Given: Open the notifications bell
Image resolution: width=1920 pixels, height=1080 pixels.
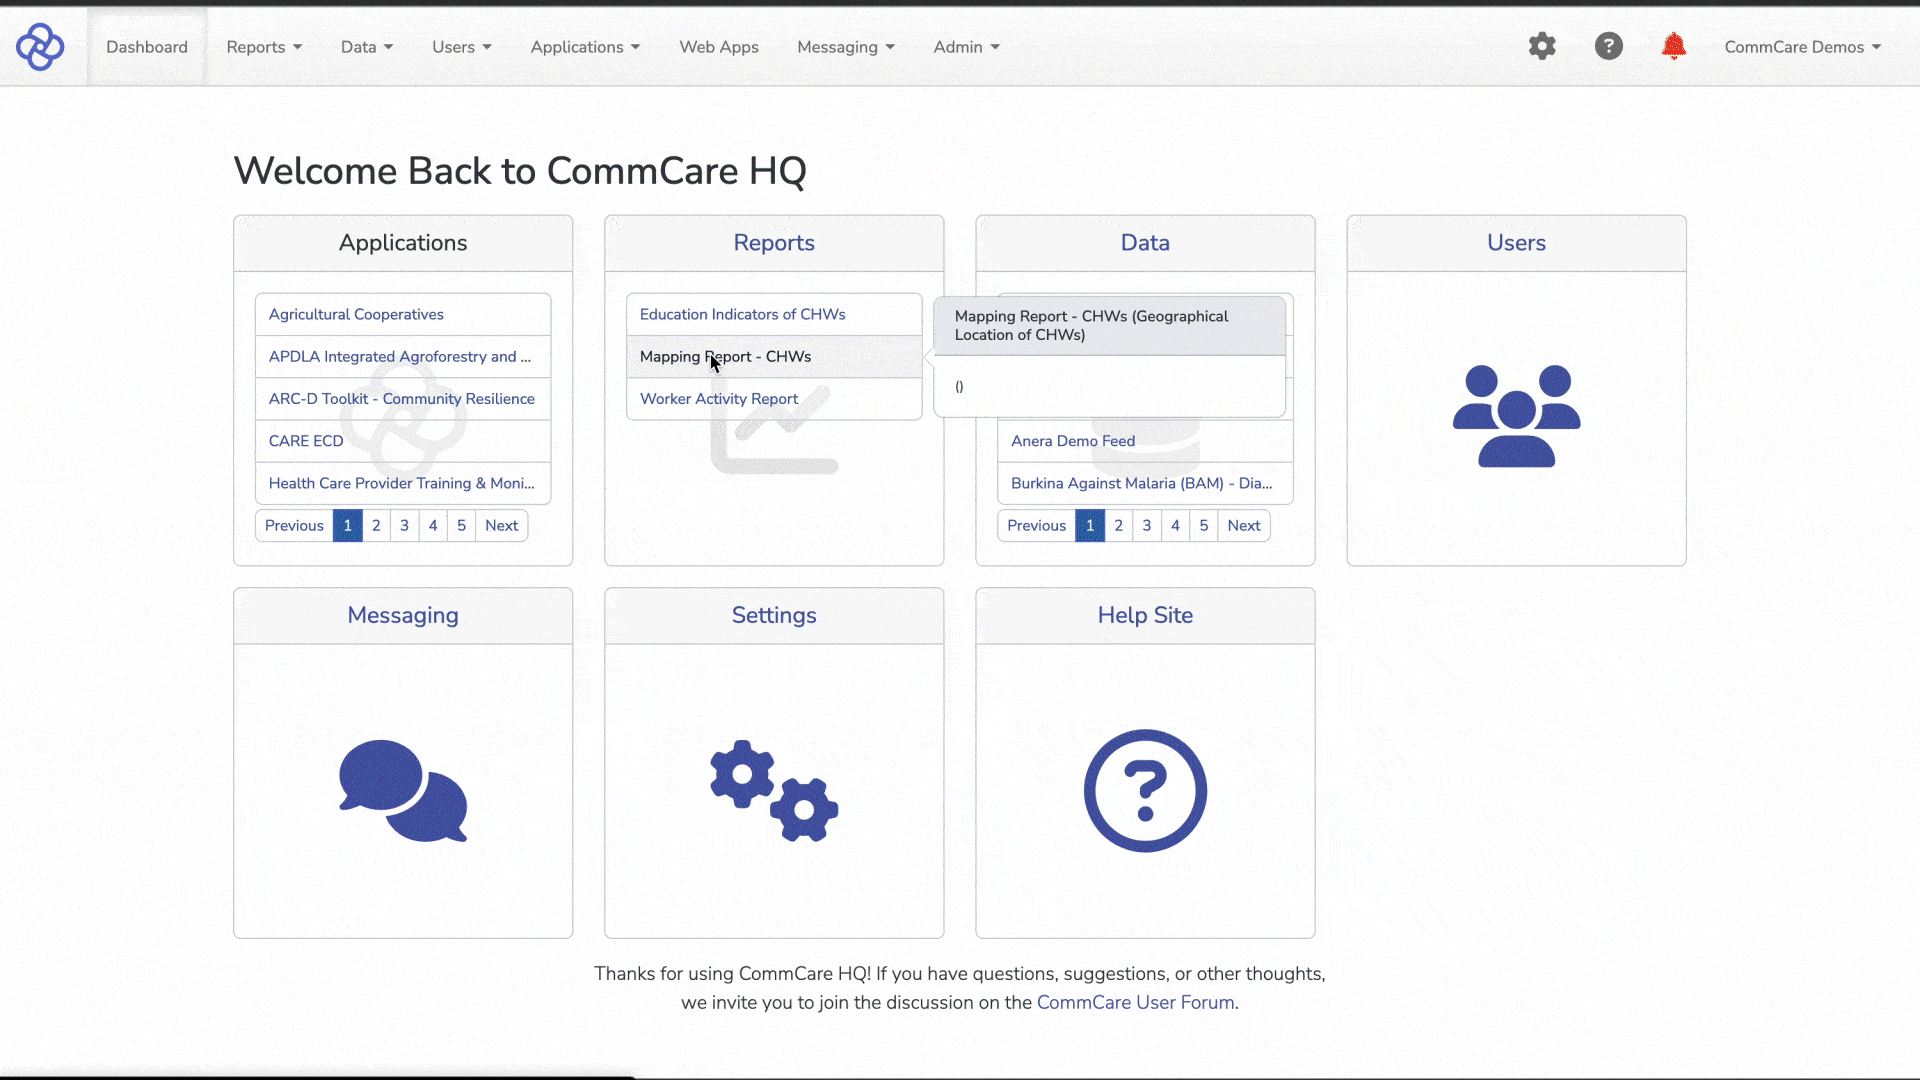Looking at the screenshot, I should pos(1674,46).
